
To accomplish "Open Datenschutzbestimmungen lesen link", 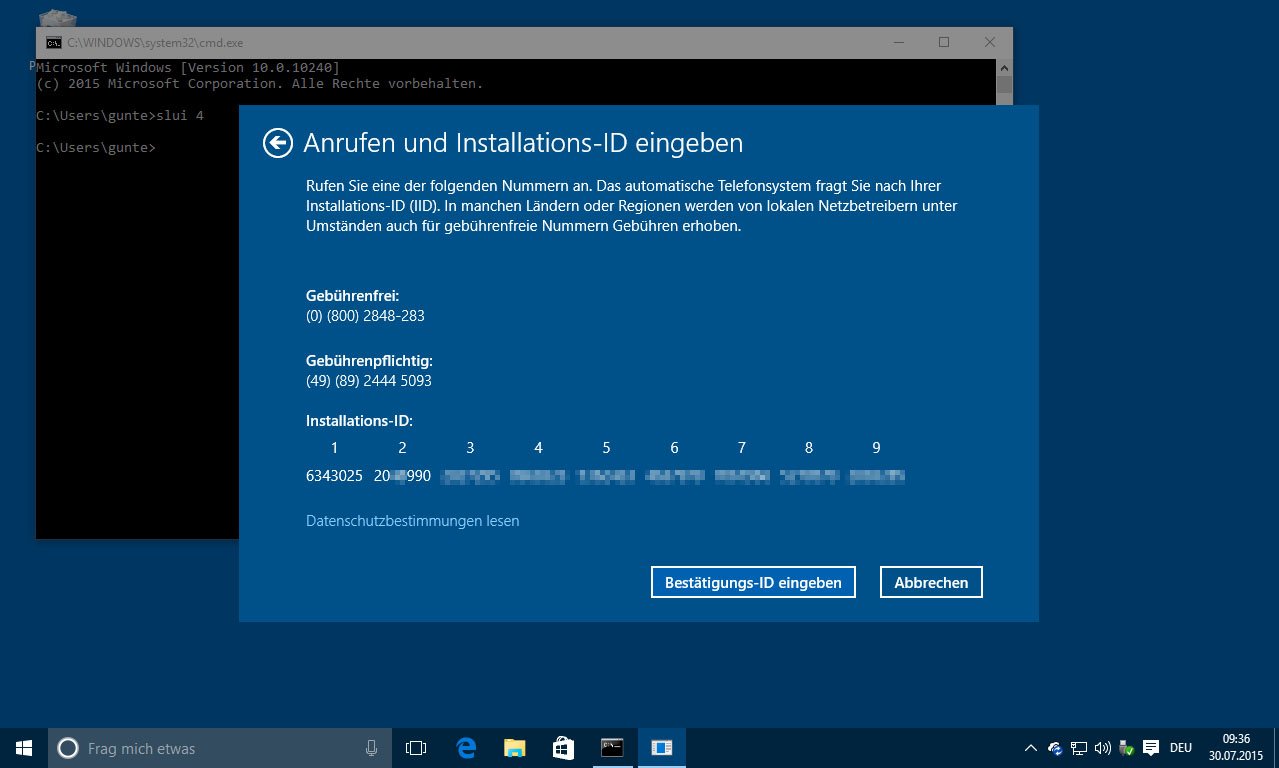I will point(412,520).
